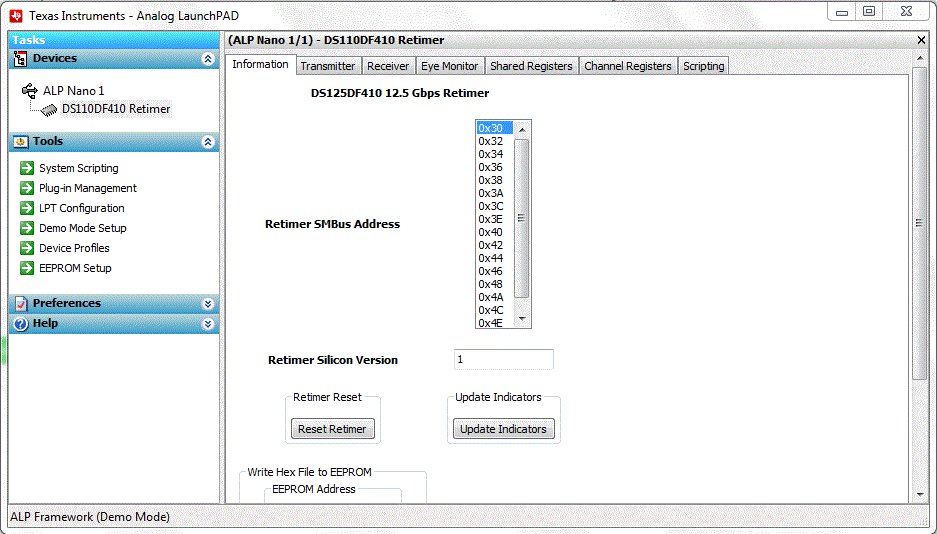
Task: Open the Eye Monitor tab
Action: tap(449, 66)
